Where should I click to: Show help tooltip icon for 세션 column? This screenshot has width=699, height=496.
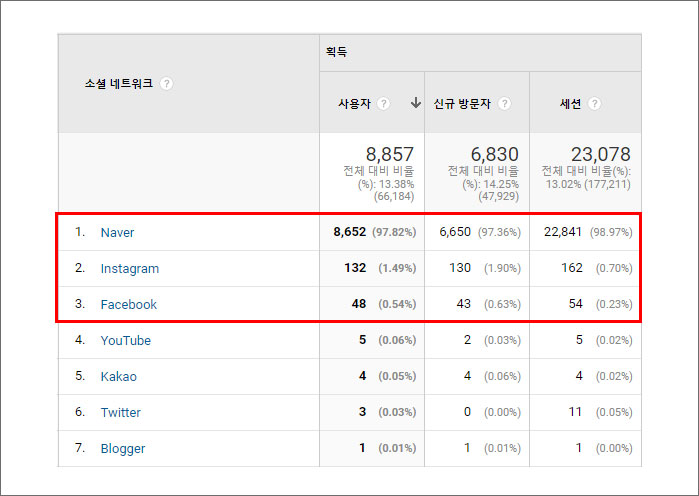[595, 104]
